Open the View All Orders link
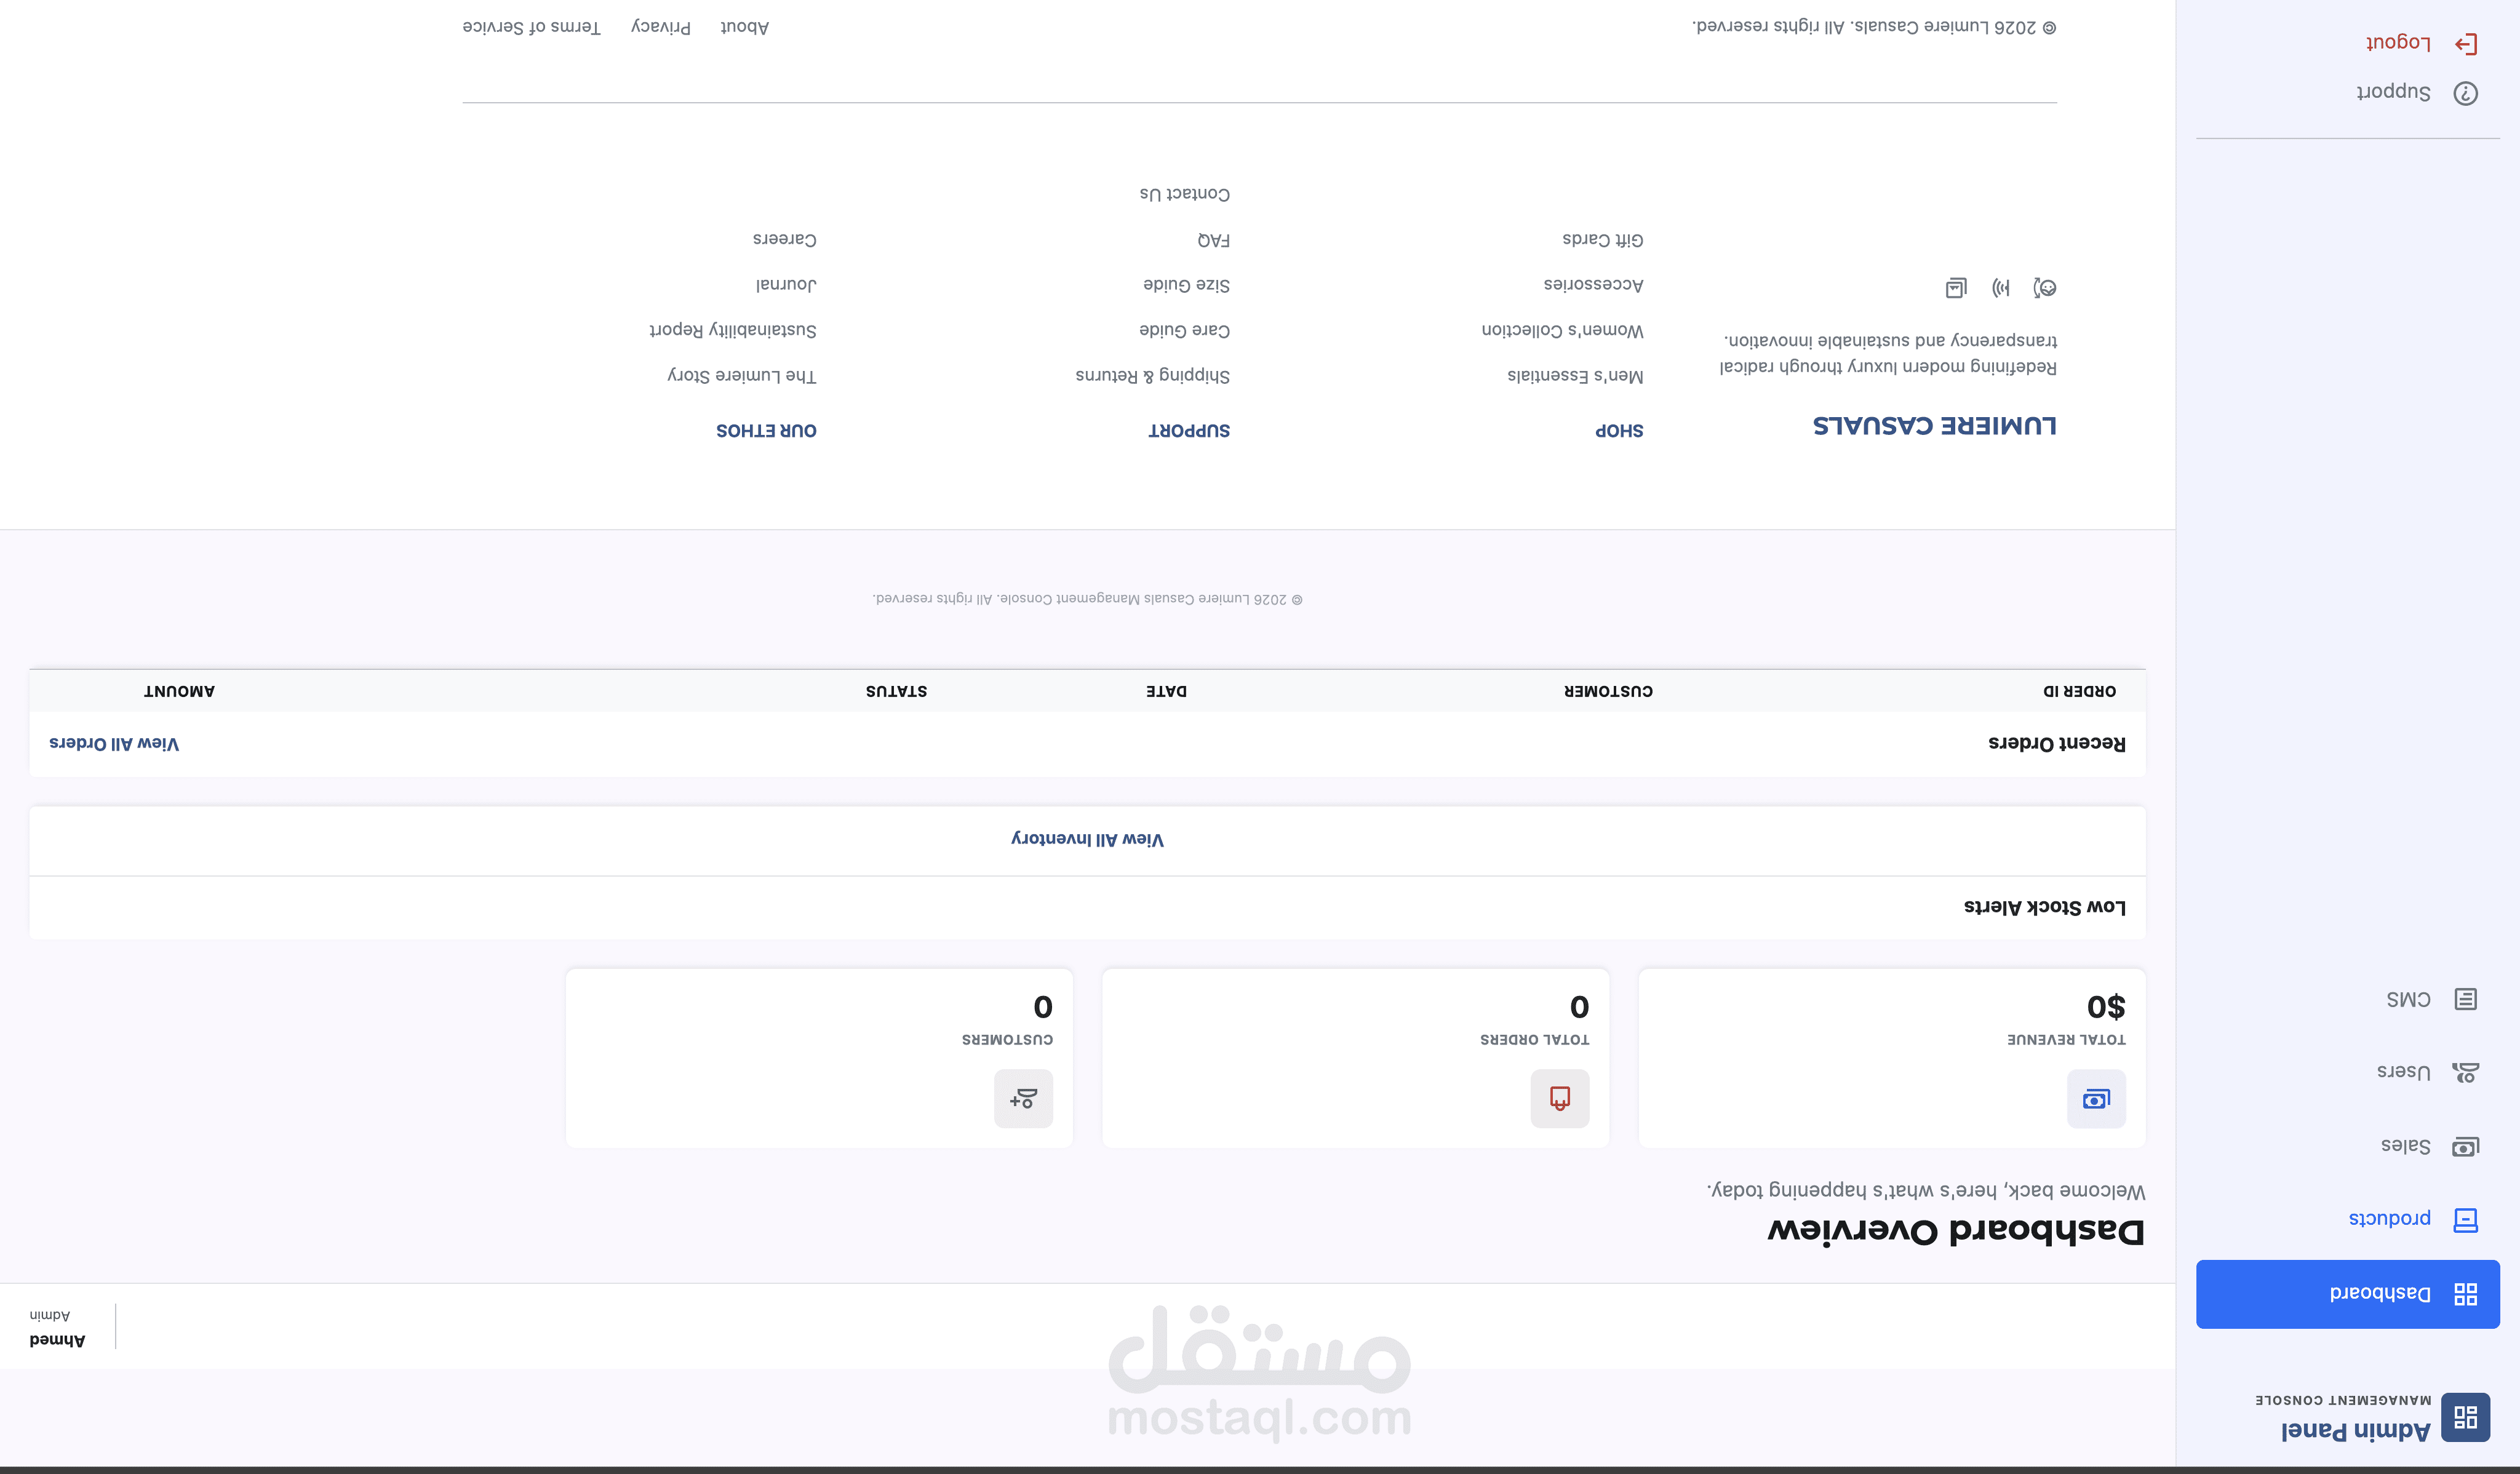The height and width of the screenshot is (1474, 2520). tap(114, 743)
